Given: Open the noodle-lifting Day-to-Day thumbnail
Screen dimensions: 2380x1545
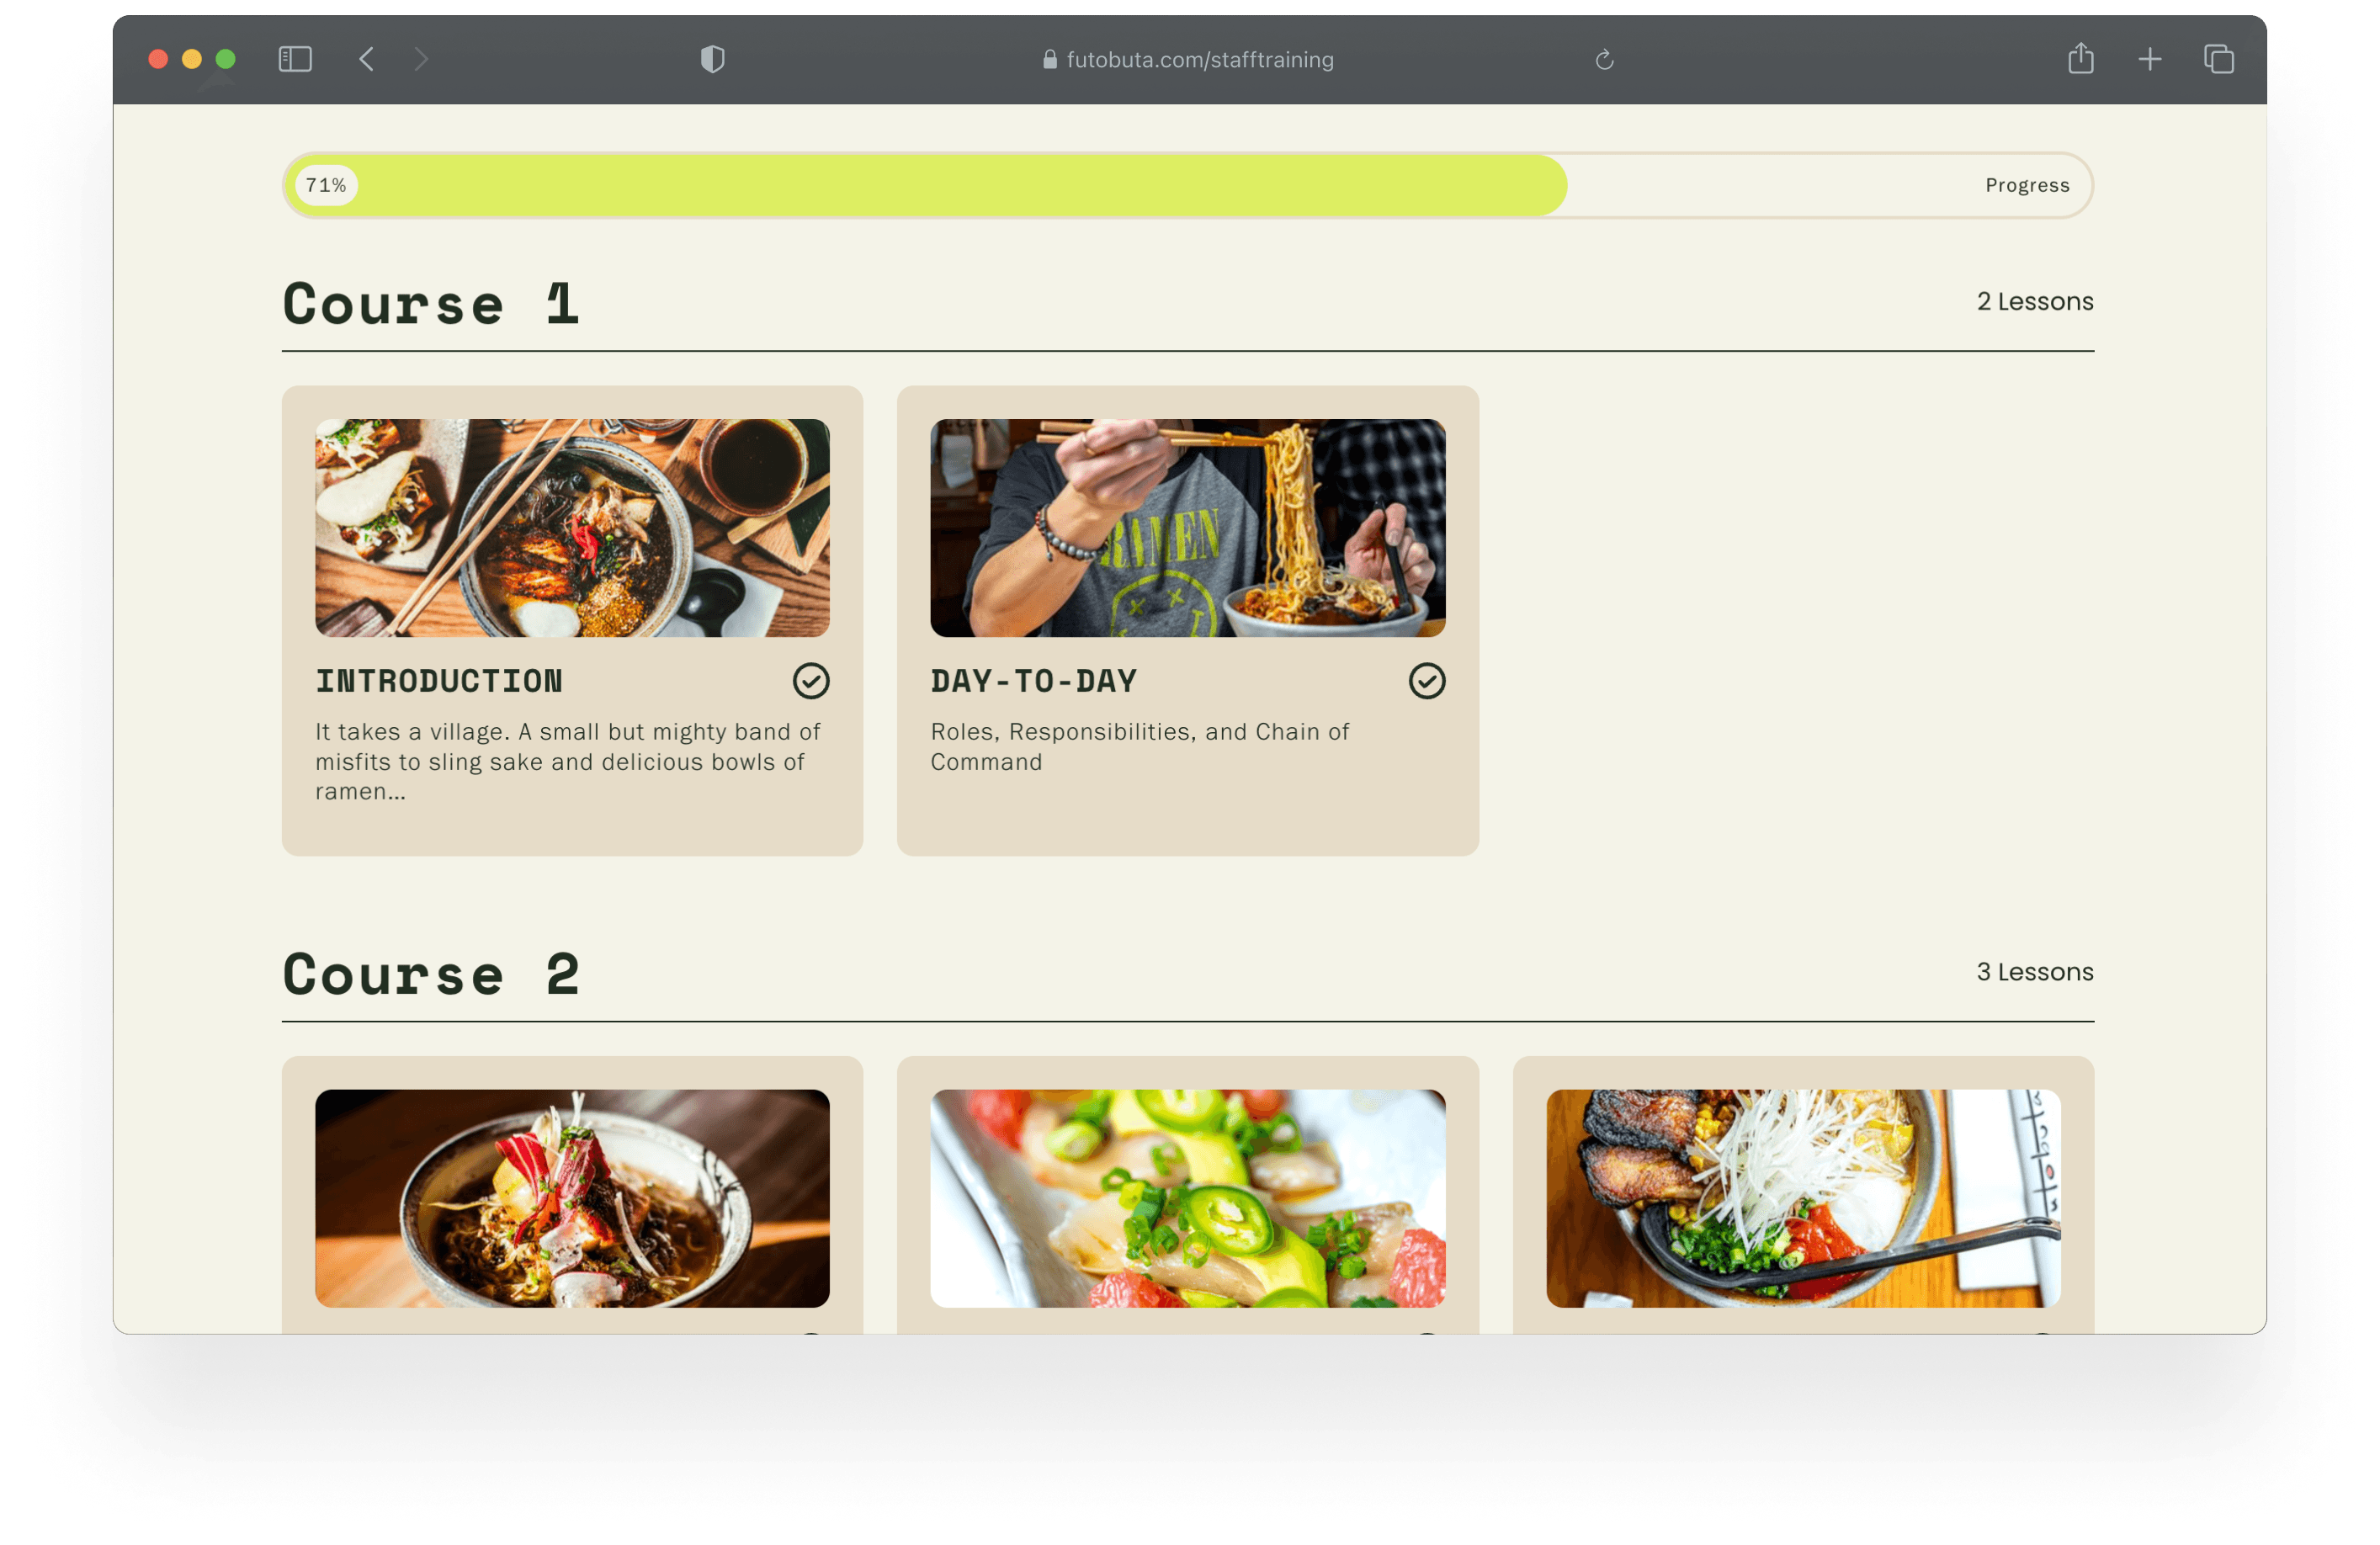Looking at the screenshot, I should 1188,528.
